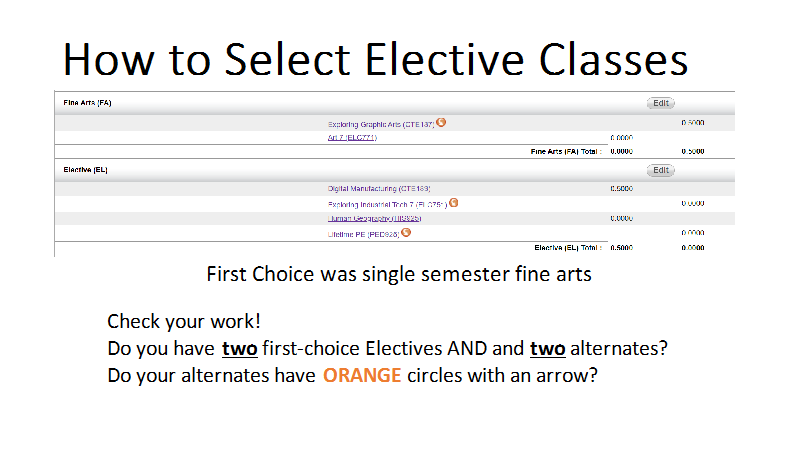
Task: Select the Digital Manufacturing course link
Action: point(379,189)
